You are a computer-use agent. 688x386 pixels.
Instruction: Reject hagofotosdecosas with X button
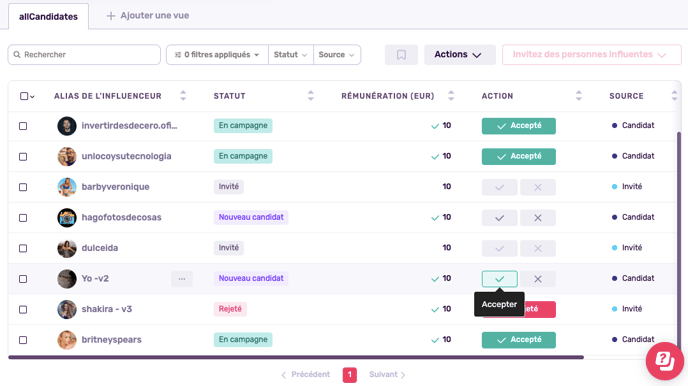[538, 218]
